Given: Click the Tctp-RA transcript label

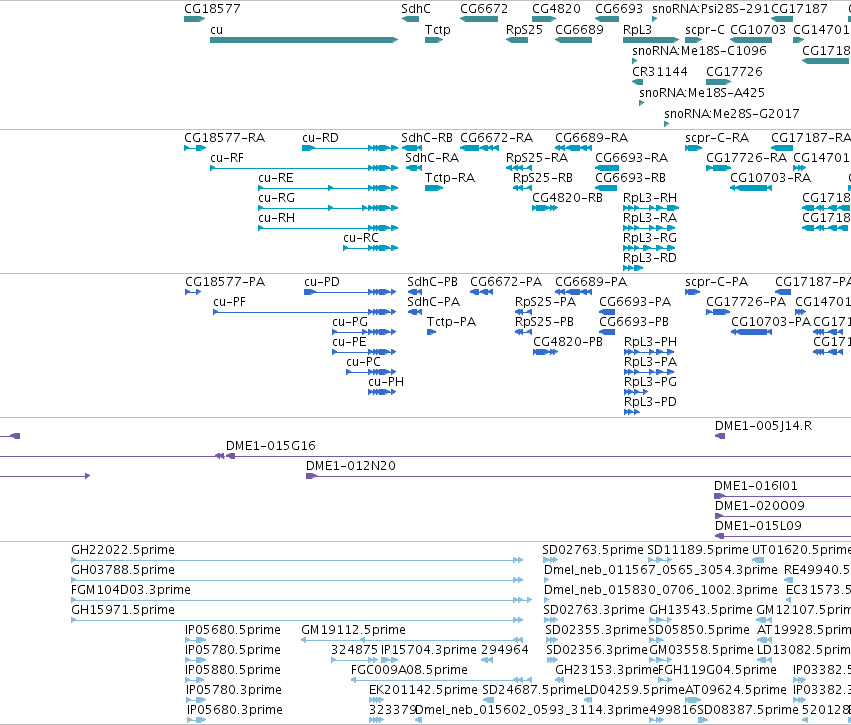Looking at the screenshot, I should click(450, 178).
